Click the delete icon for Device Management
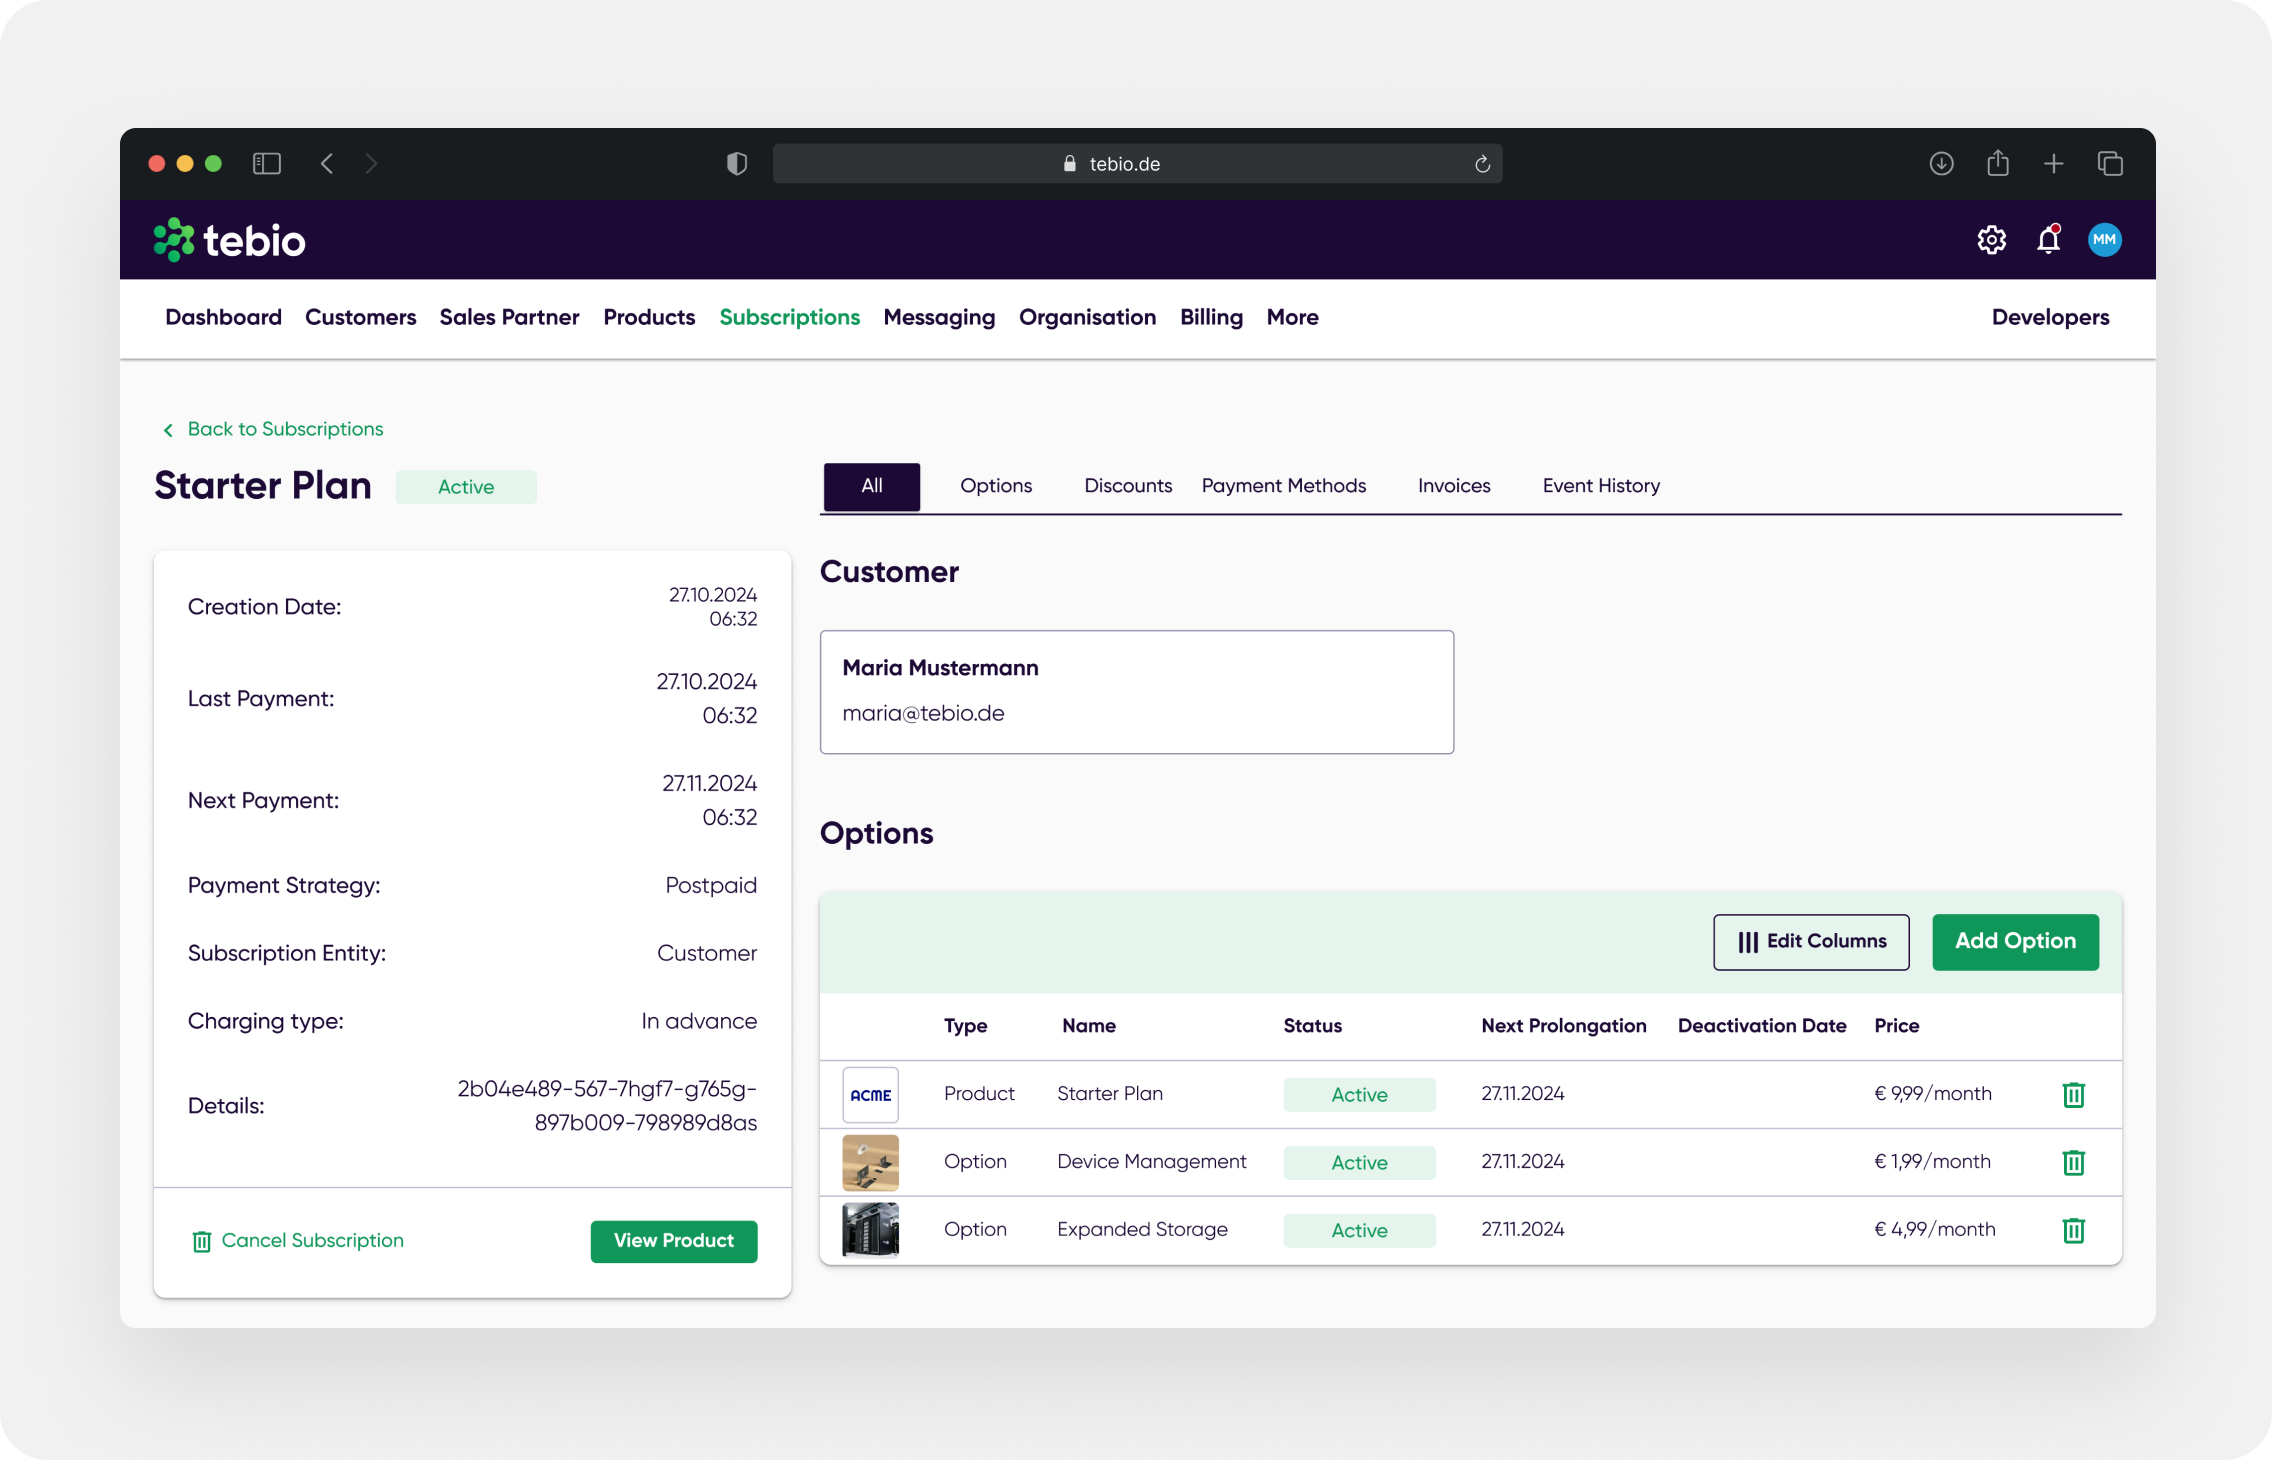 (x=2073, y=1162)
